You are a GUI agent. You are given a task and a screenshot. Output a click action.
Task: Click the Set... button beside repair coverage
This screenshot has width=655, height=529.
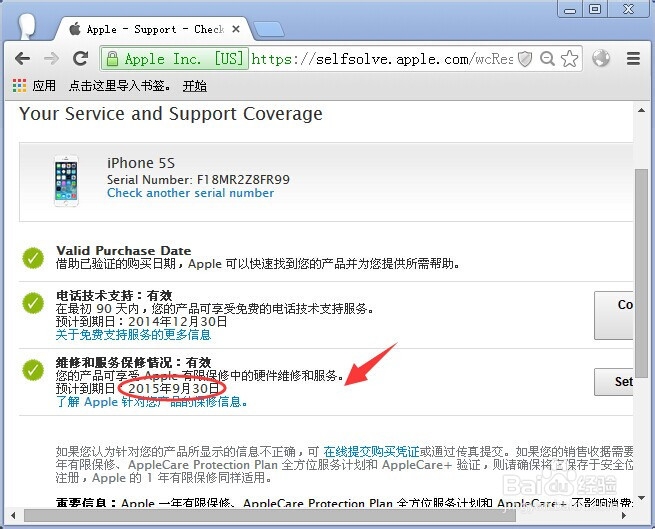pos(614,382)
